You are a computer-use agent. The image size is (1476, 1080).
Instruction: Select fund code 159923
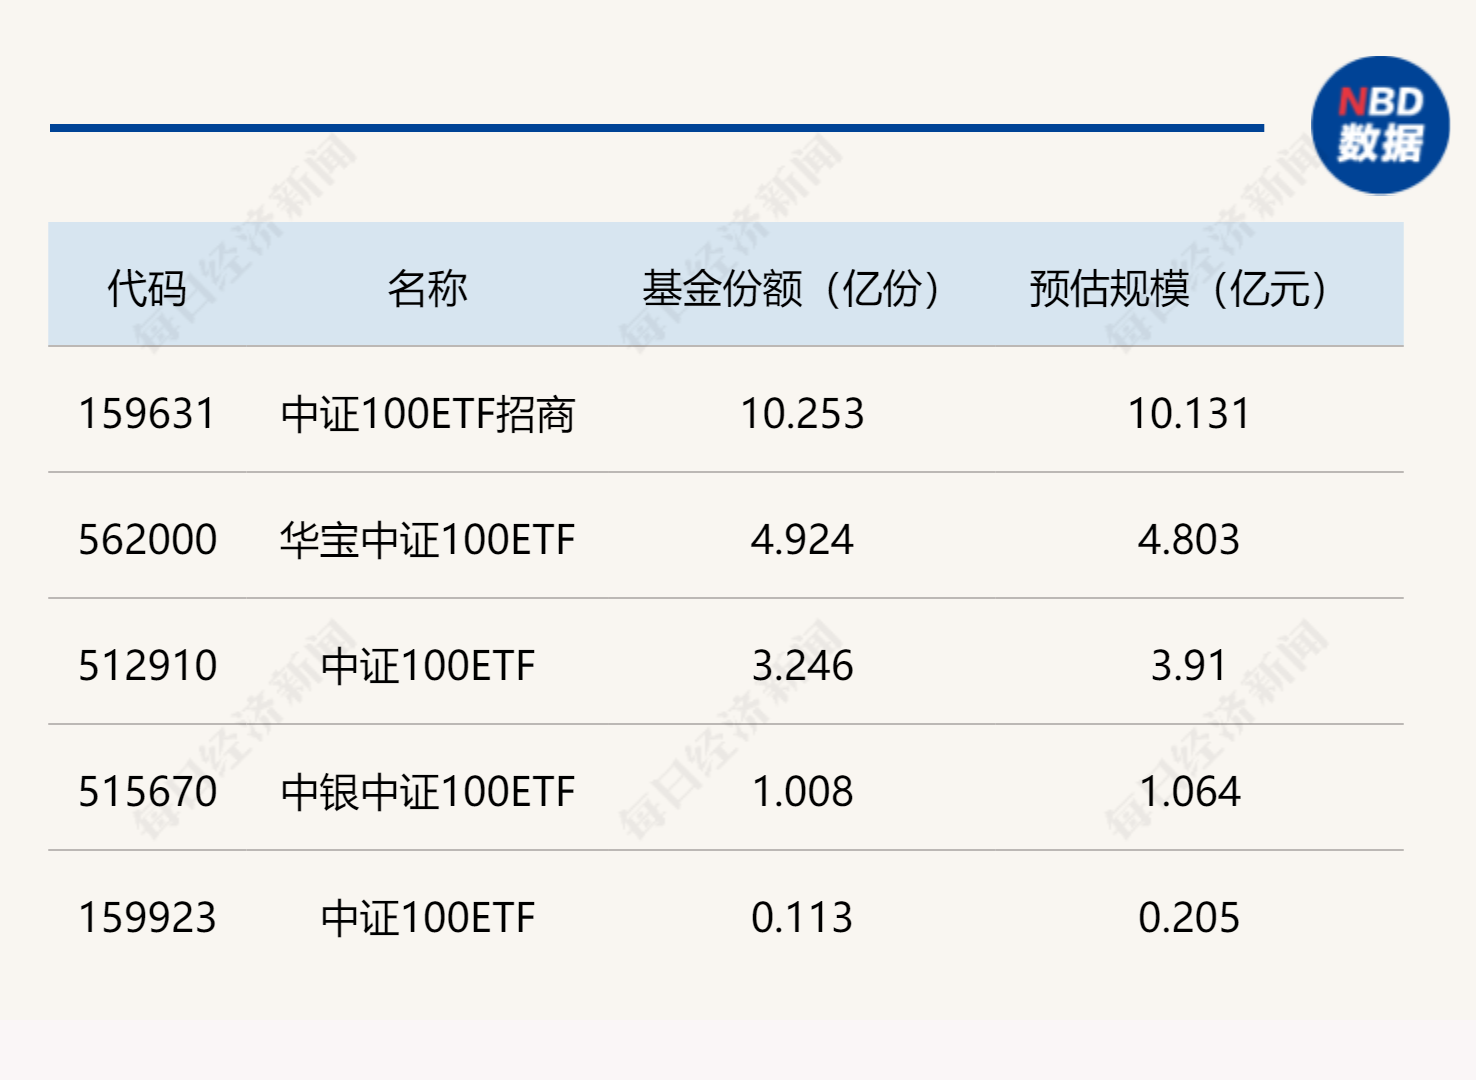click(147, 918)
